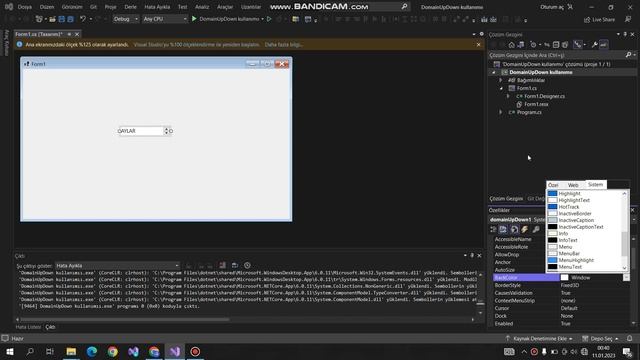The image size is (640, 360).
Task: Open the Any CPU platform dropdown
Action: click(164, 19)
